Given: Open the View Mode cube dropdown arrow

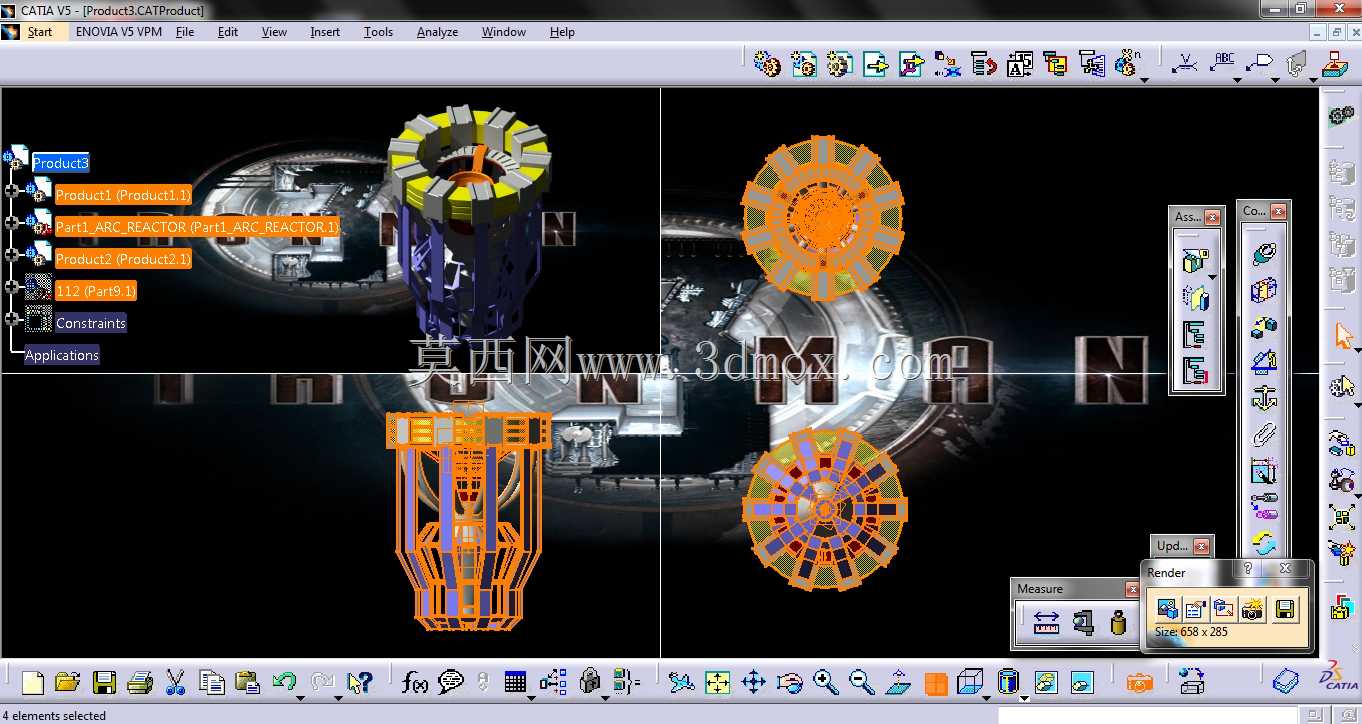Looking at the screenshot, I should (x=986, y=696).
